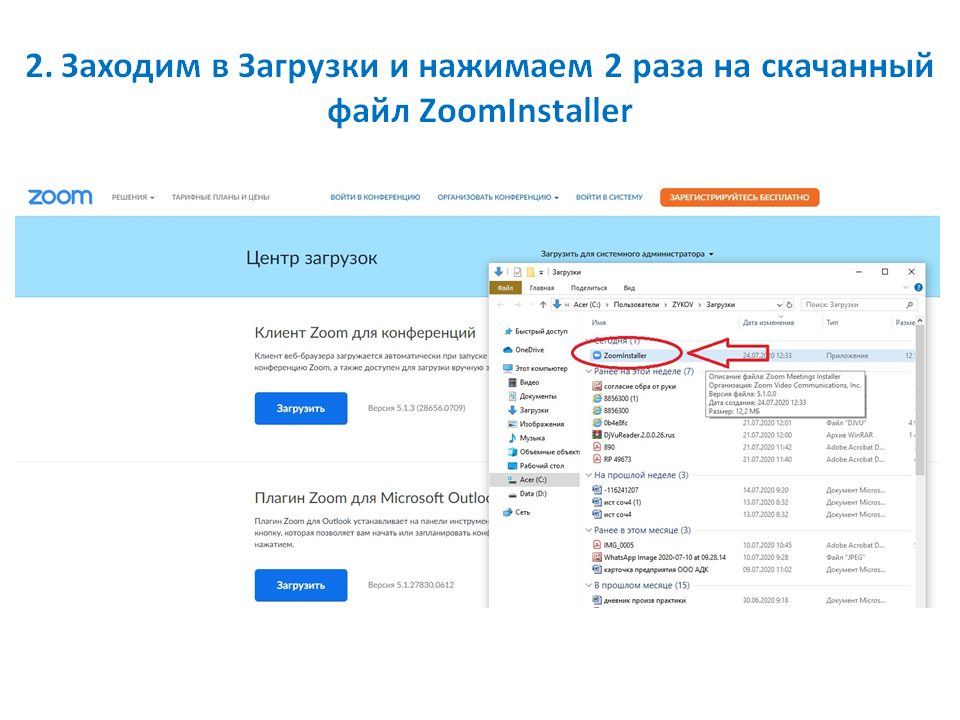Viewport: 960px width, 720px height.
Task: Select the DjVuReader.2.0.0.26.rus archive
Action: (597, 434)
